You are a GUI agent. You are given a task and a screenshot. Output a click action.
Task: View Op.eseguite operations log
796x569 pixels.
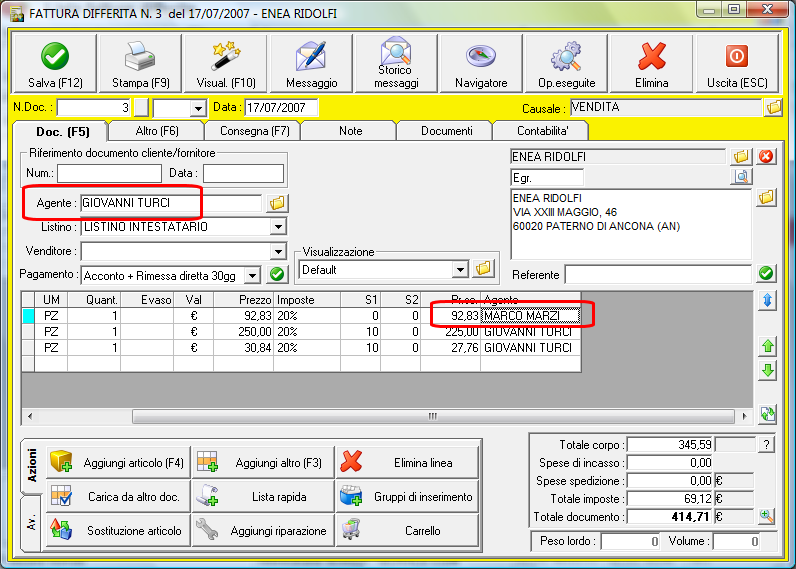click(x=567, y=64)
